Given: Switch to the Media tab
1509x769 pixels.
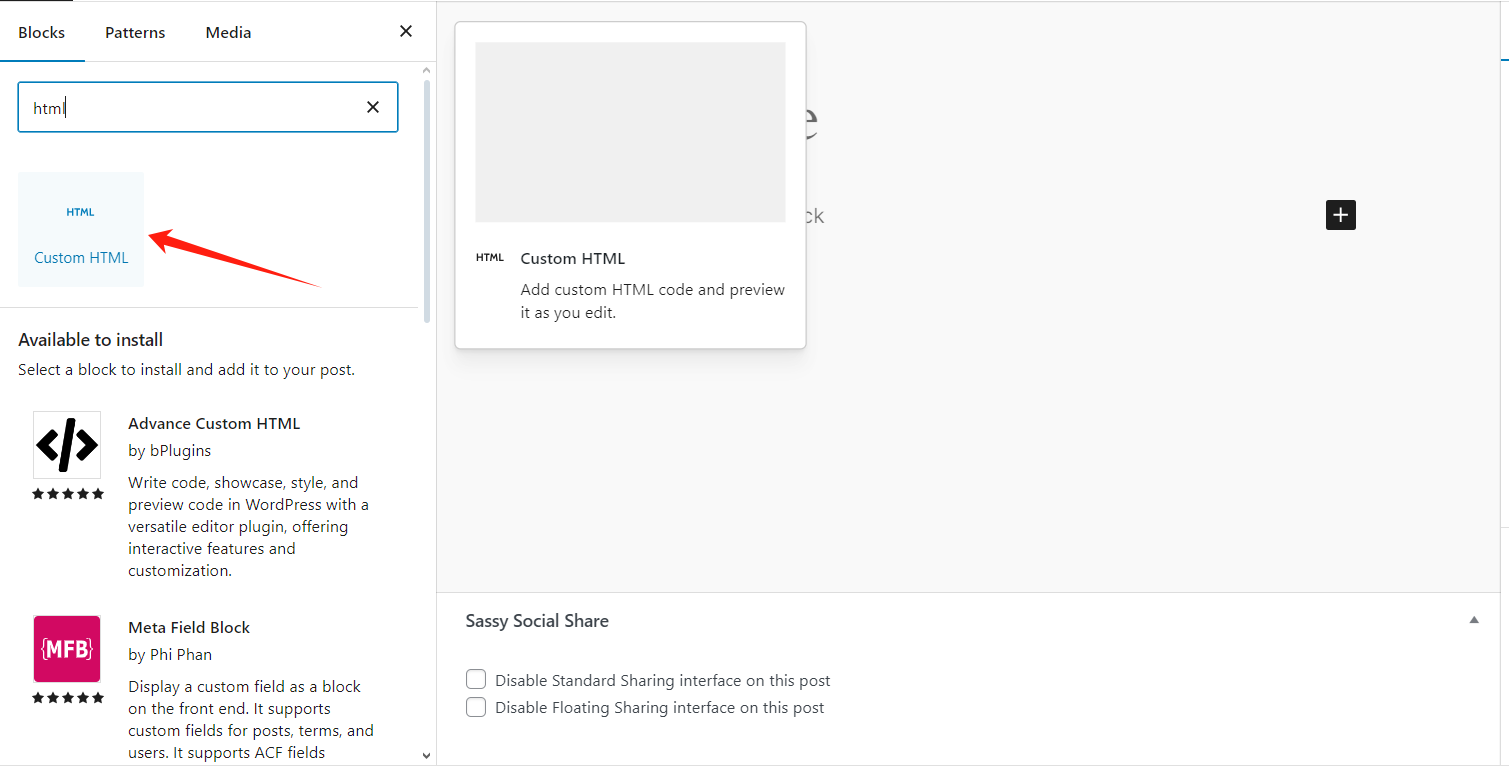Looking at the screenshot, I should [x=227, y=31].
